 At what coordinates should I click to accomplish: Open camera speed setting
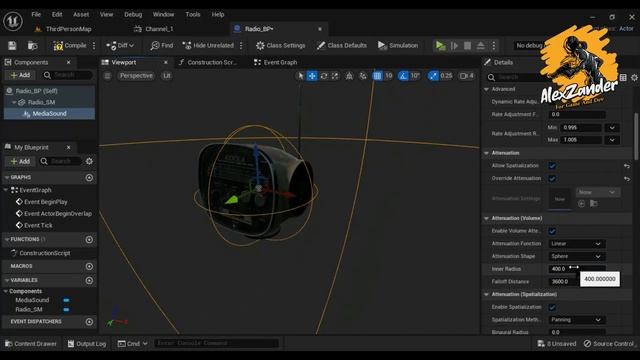click(x=467, y=76)
